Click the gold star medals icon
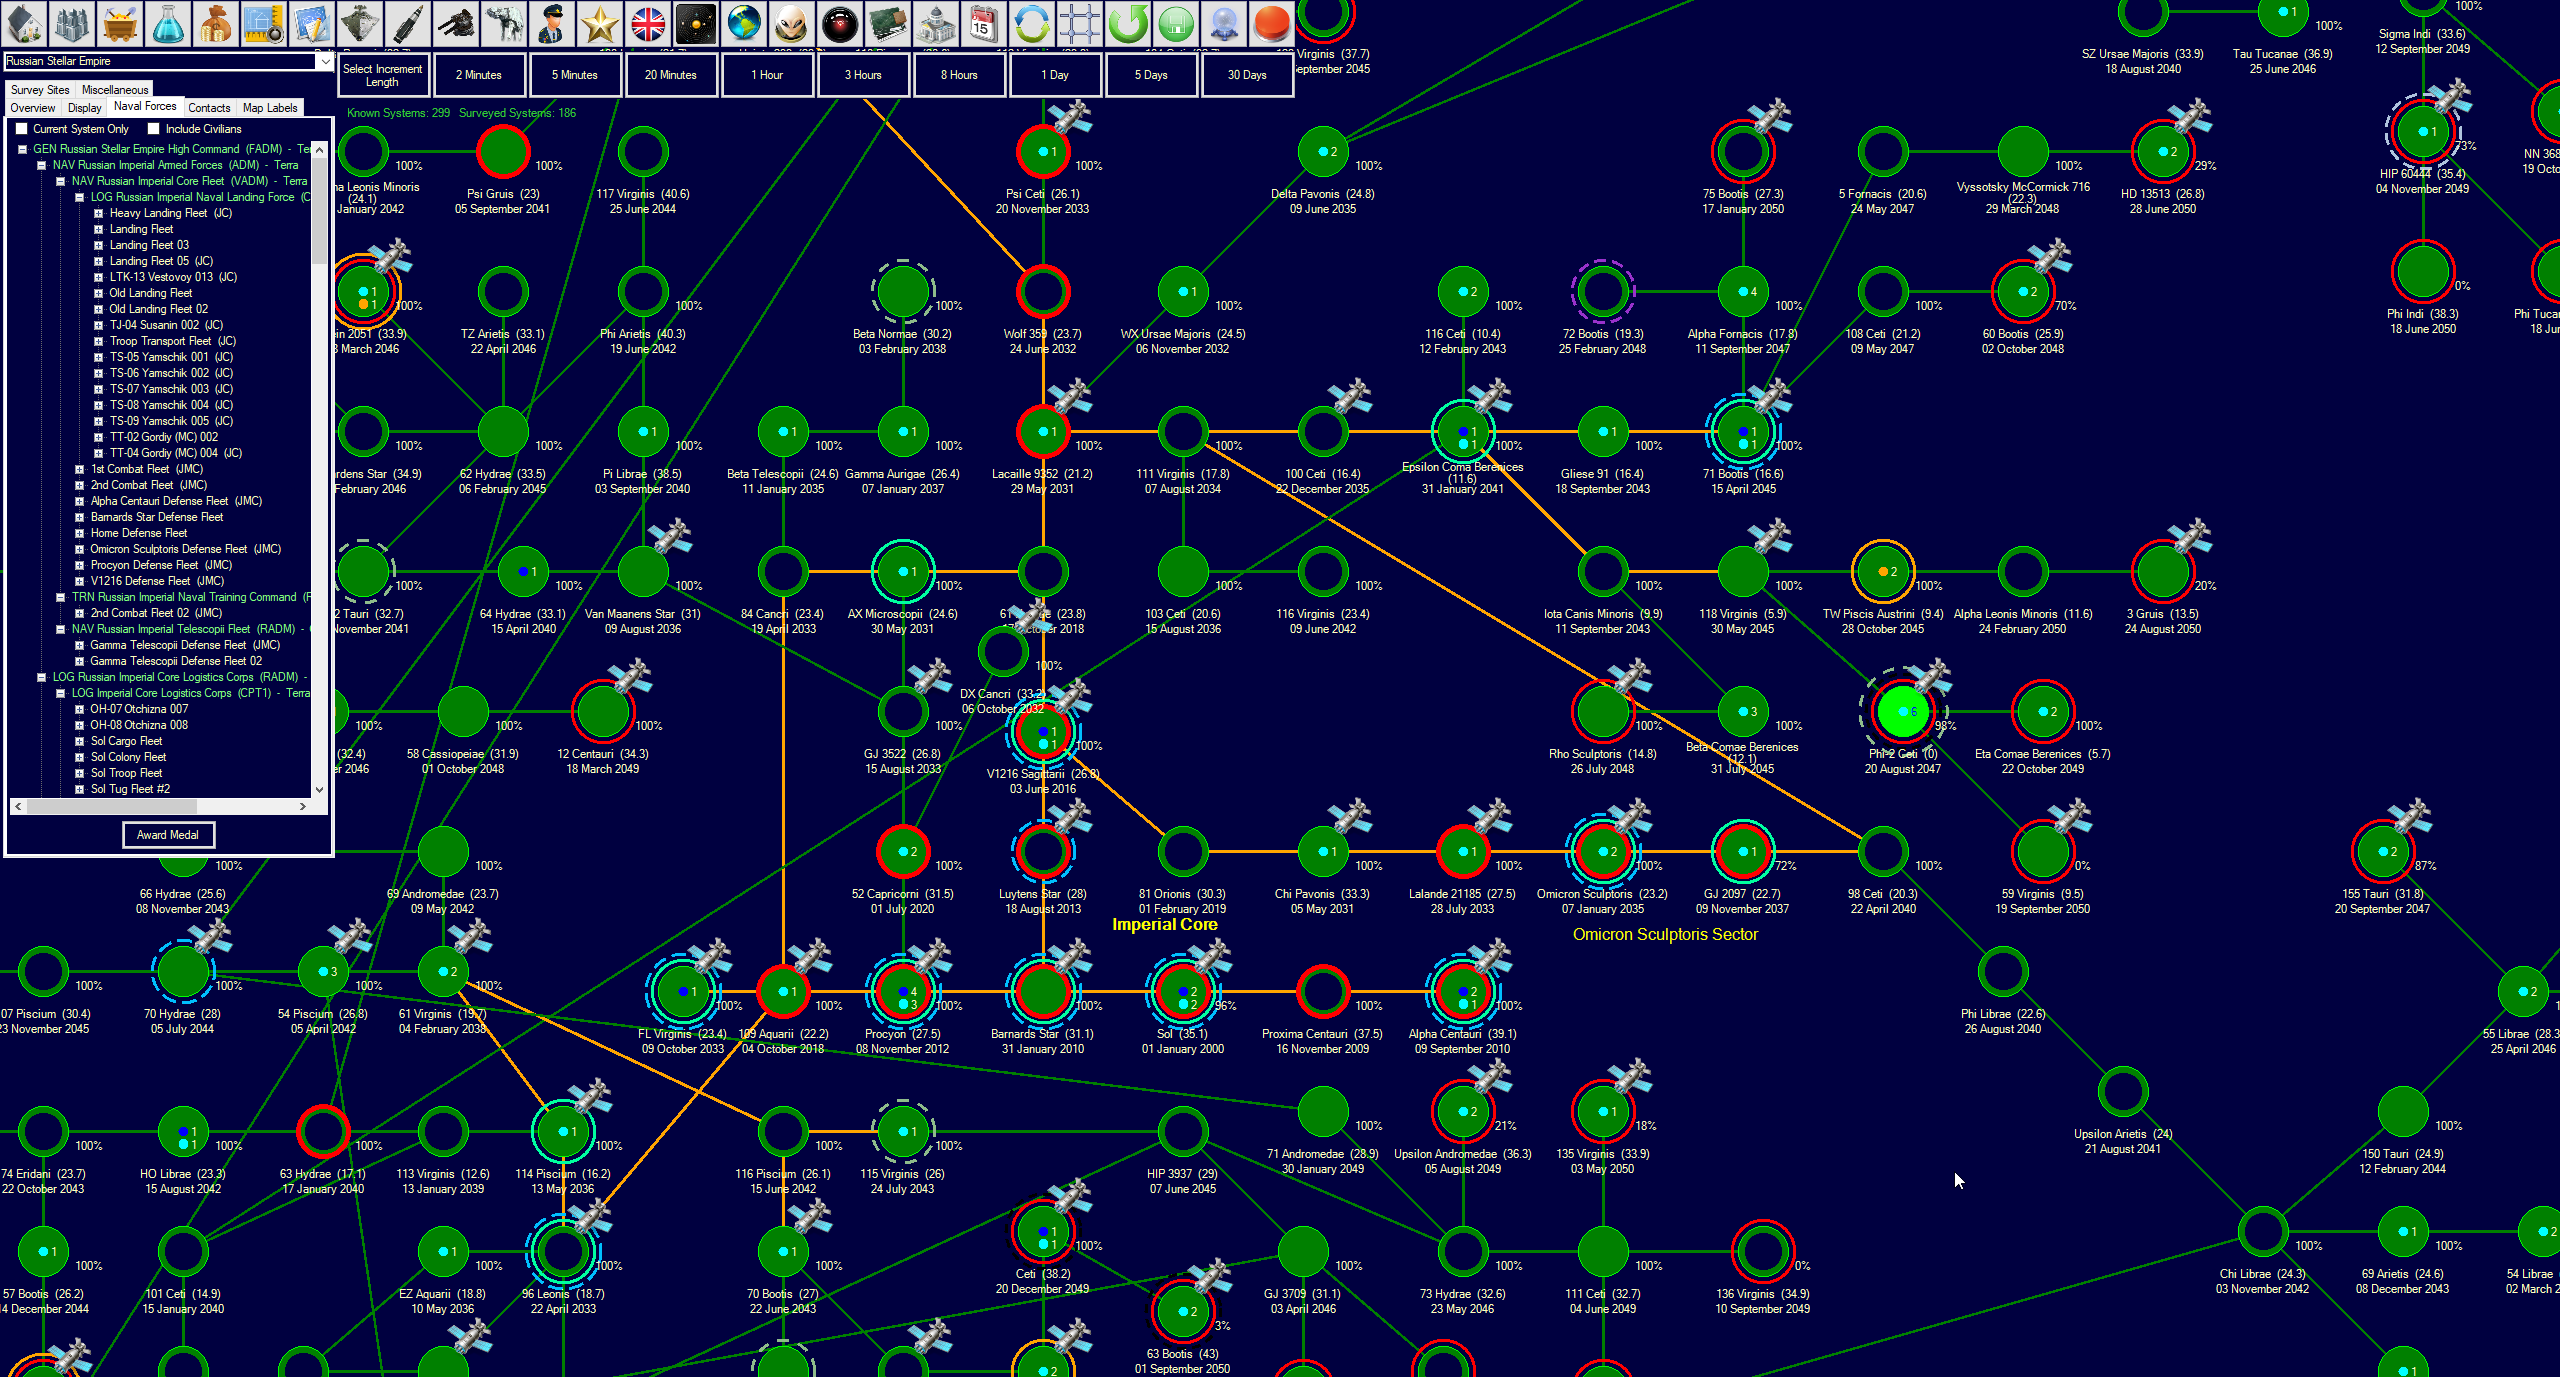2560x1377 pixels. click(600, 23)
